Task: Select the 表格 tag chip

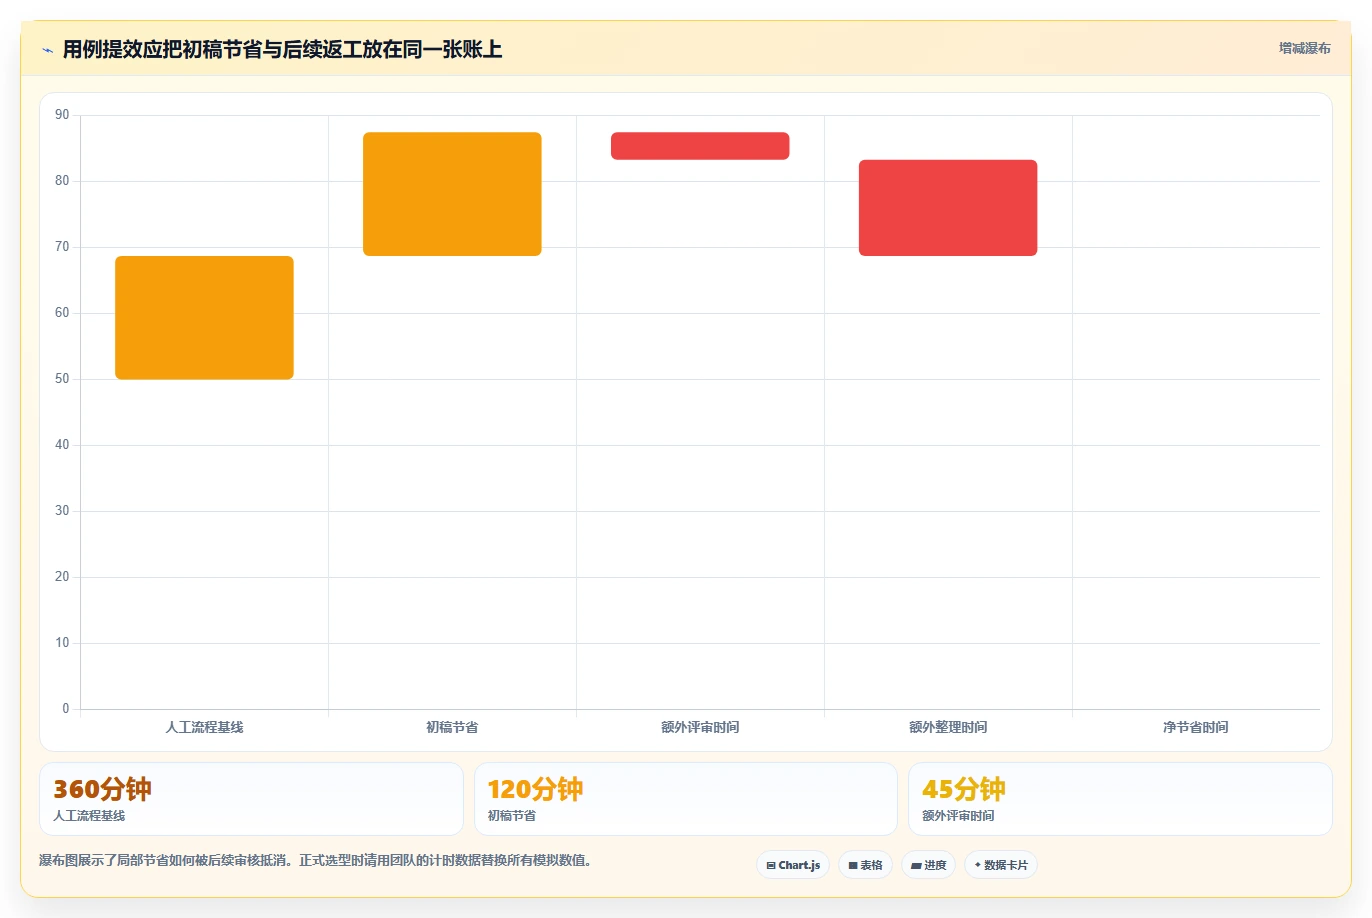Action: pyautogui.click(x=865, y=865)
